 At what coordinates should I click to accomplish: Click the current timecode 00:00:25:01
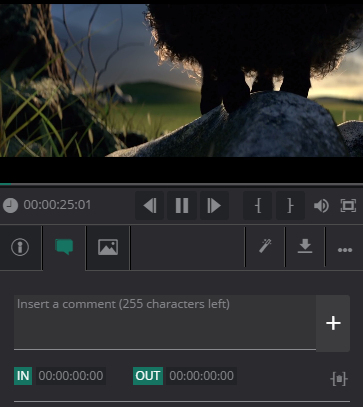(57, 205)
